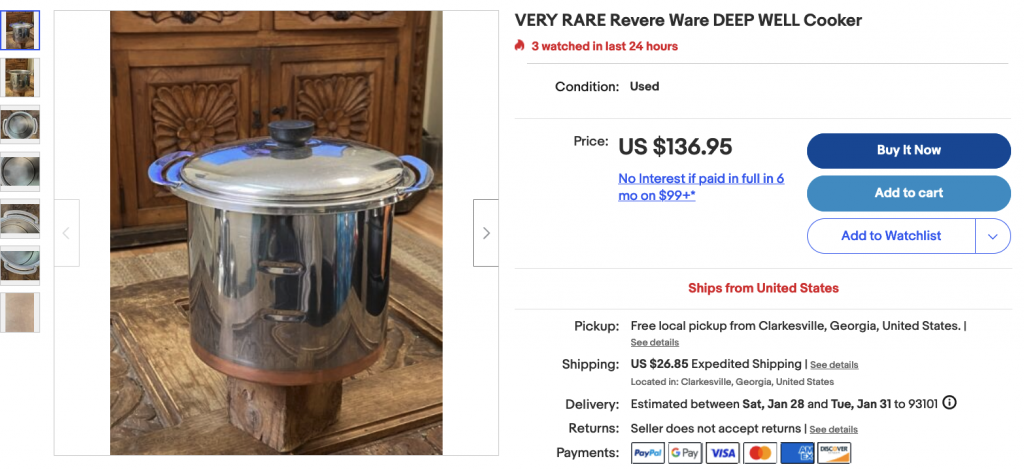Open the No Interest if paid in full link
Screen dimensions: 1024x470
coord(701,187)
